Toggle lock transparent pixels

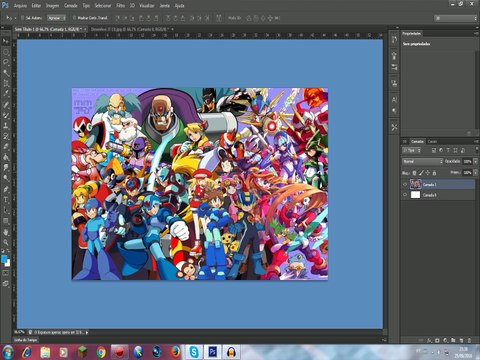(414, 173)
